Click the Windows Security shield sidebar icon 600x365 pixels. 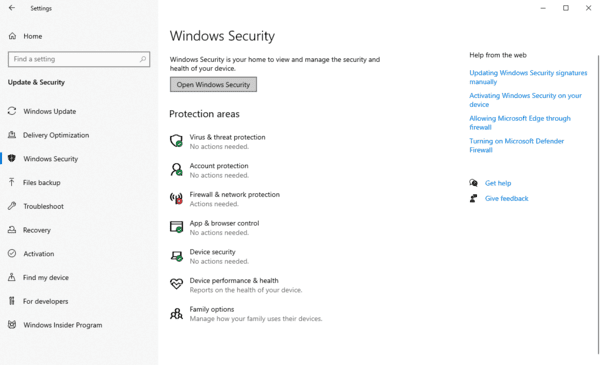coord(12,158)
